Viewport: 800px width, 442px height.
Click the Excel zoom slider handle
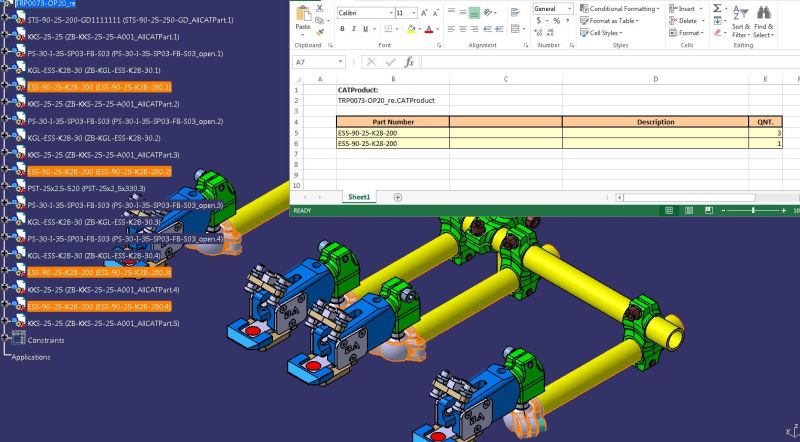click(753, 210)
